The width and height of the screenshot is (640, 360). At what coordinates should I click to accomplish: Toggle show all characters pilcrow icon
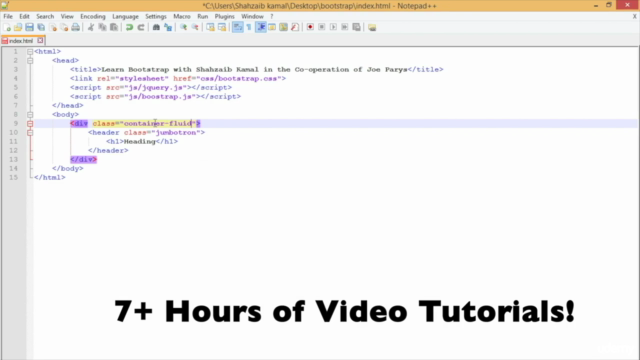pyautogui.click(x=249, y=27)
